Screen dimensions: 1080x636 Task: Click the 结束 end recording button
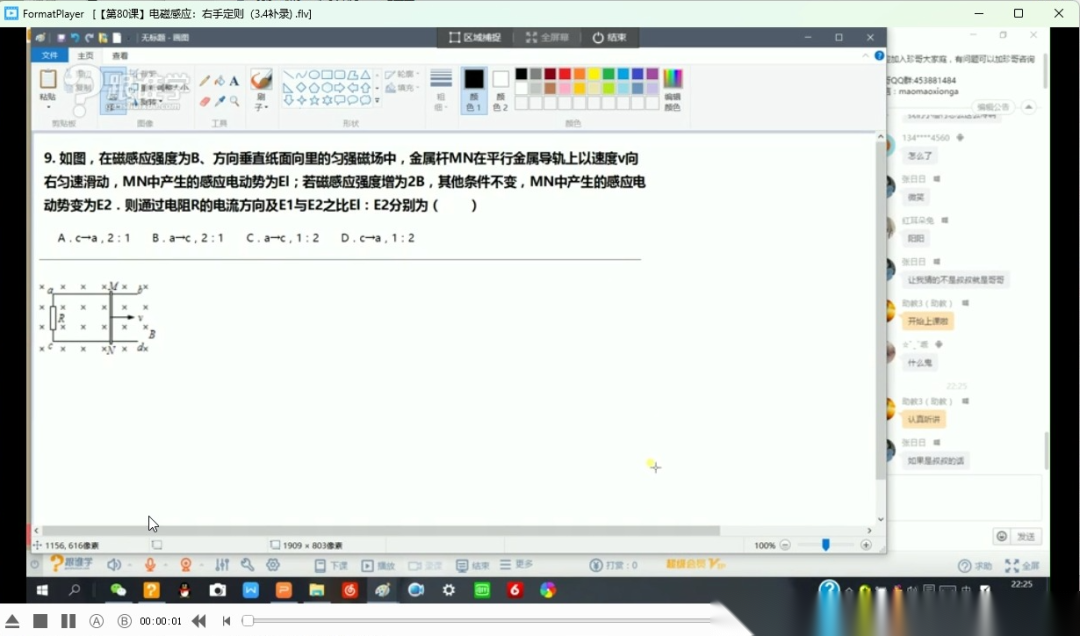click(609, 37)
